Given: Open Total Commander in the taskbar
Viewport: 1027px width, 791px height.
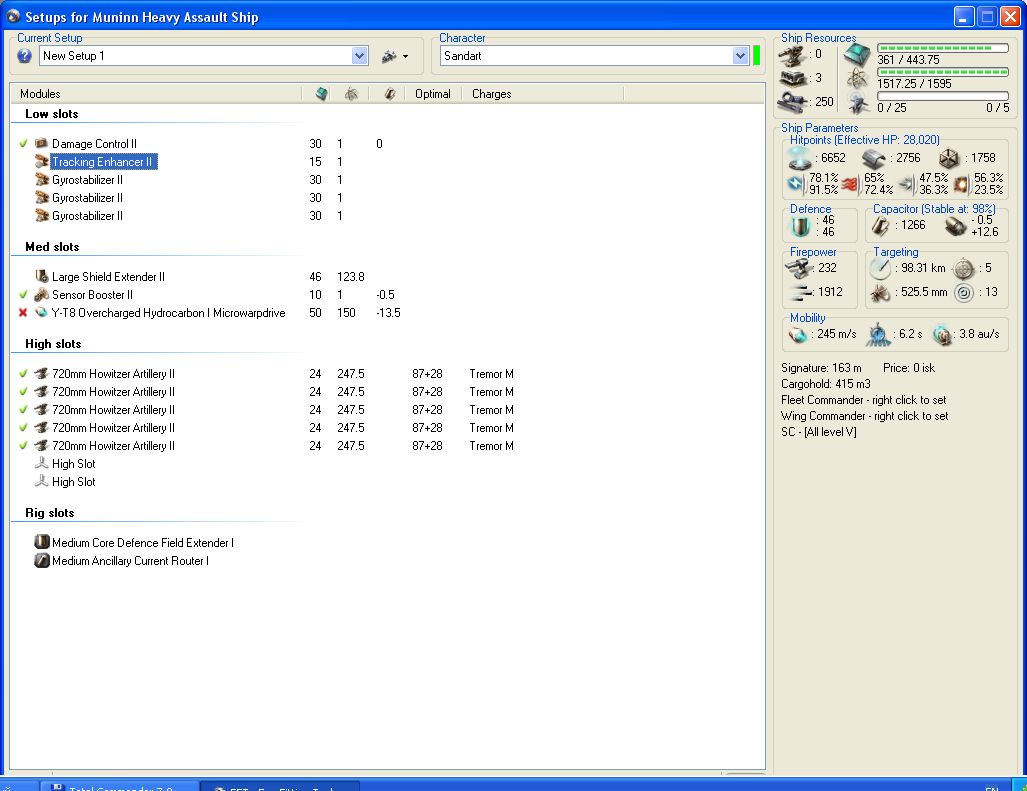Looking at the screenshot, I should pos(120,786).
